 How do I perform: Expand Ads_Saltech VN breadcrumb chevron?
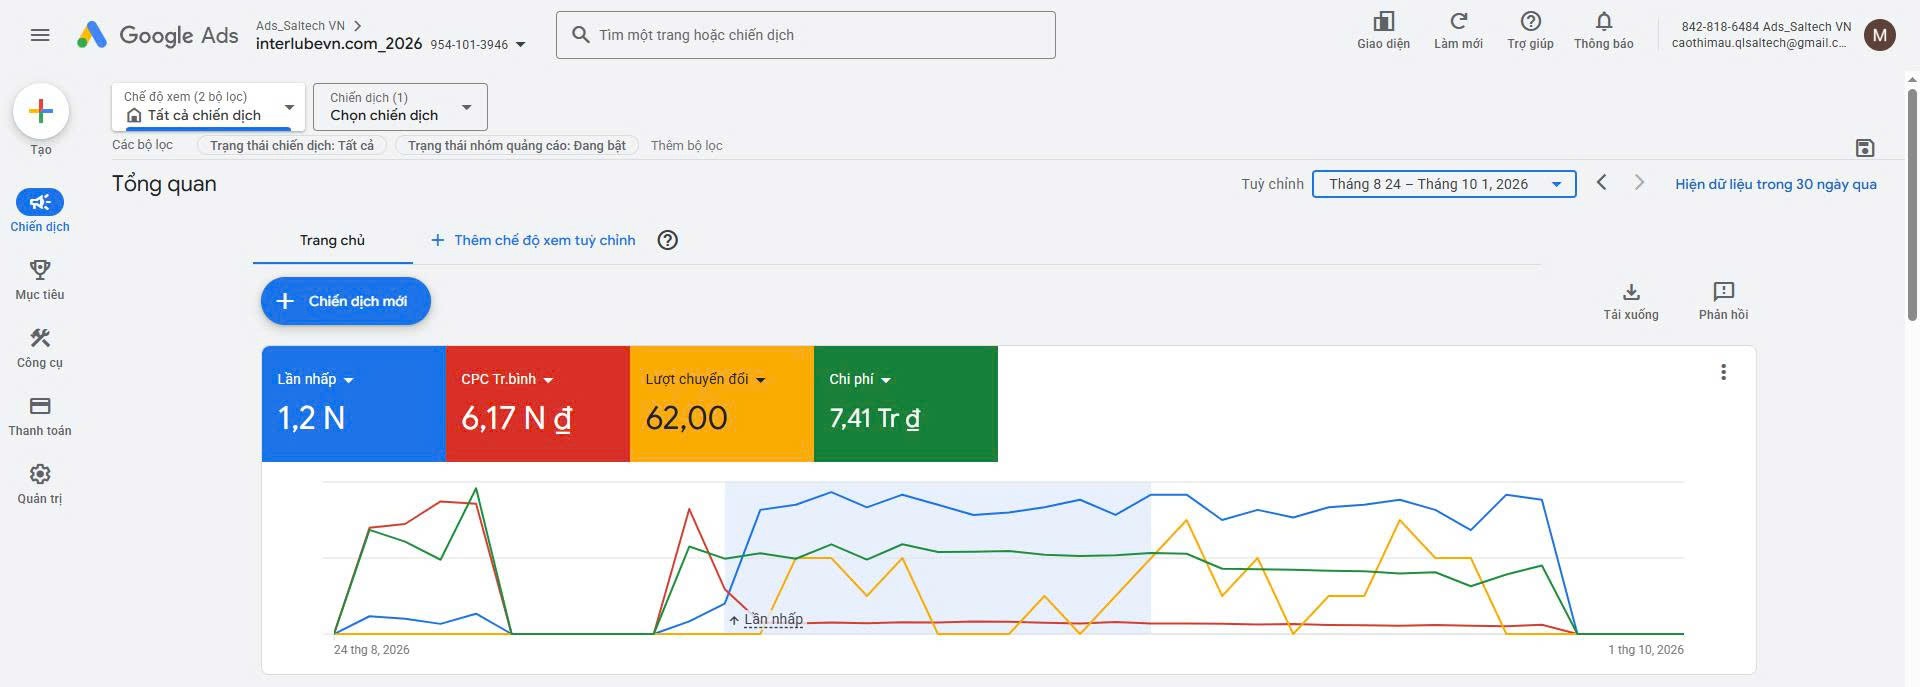pyautogui.click(x=358, y=26)
